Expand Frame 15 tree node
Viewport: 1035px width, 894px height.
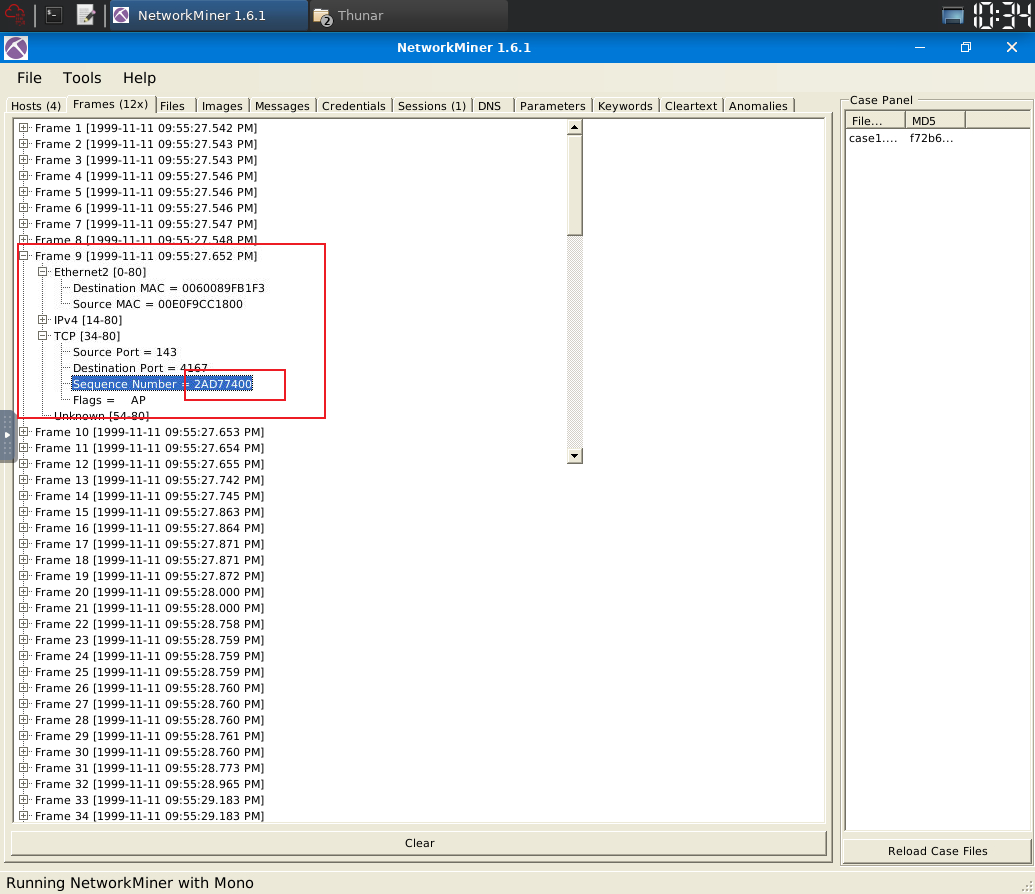[x=24, y=512]
